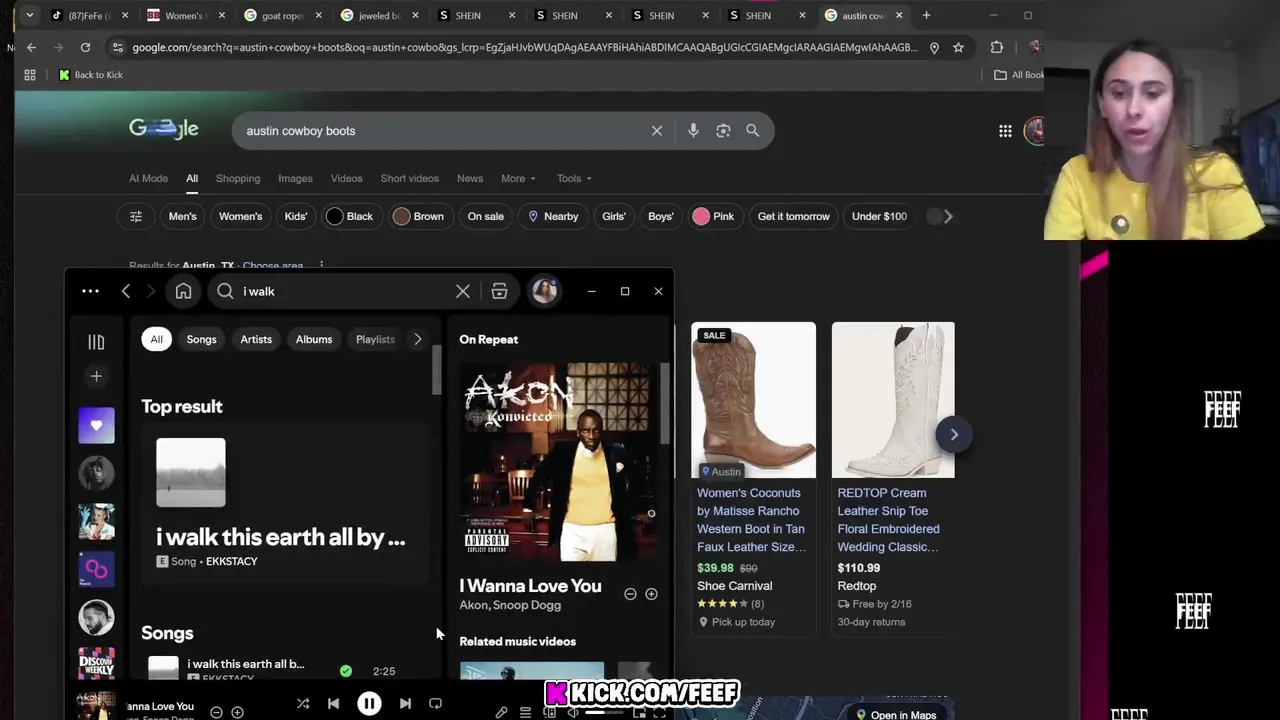This screenshot has width=1280, height=720.
Task: Switch to AI Mode
Action: tap(148, 178)
